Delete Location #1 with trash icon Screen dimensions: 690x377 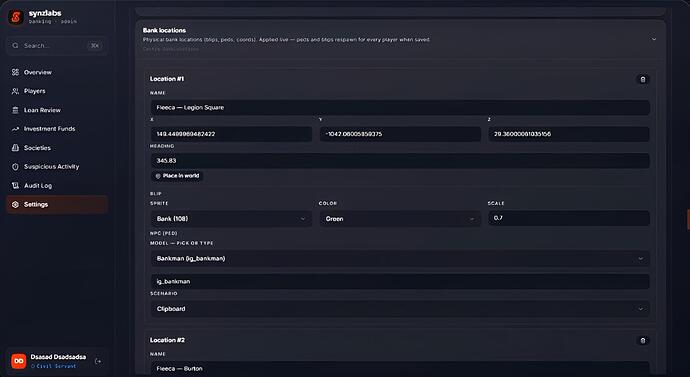[642, 79]
